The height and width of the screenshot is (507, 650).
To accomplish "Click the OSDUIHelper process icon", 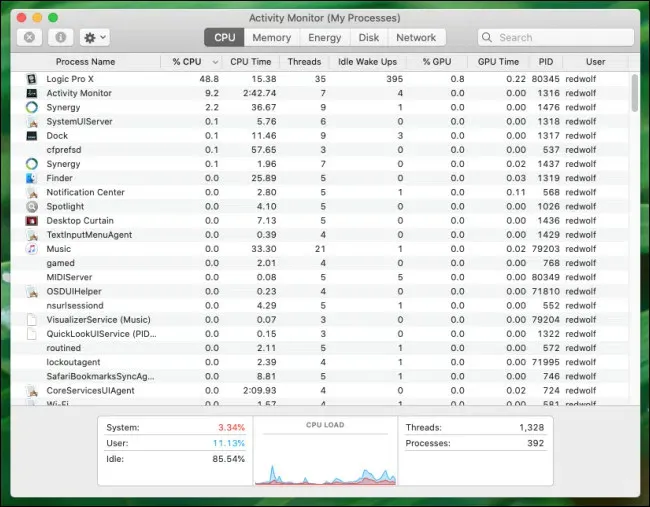I will tap(32, 291).
